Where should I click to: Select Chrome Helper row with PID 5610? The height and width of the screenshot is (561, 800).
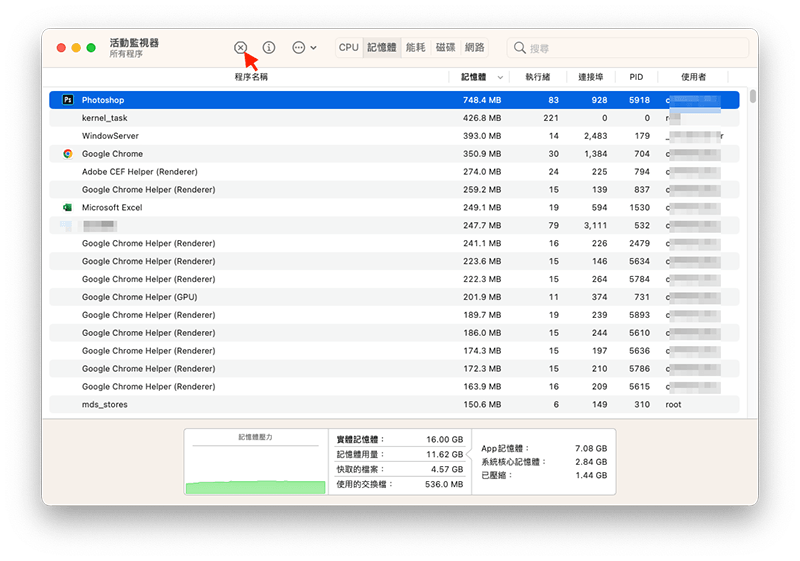pyautogui.click(x=394, y=333)
